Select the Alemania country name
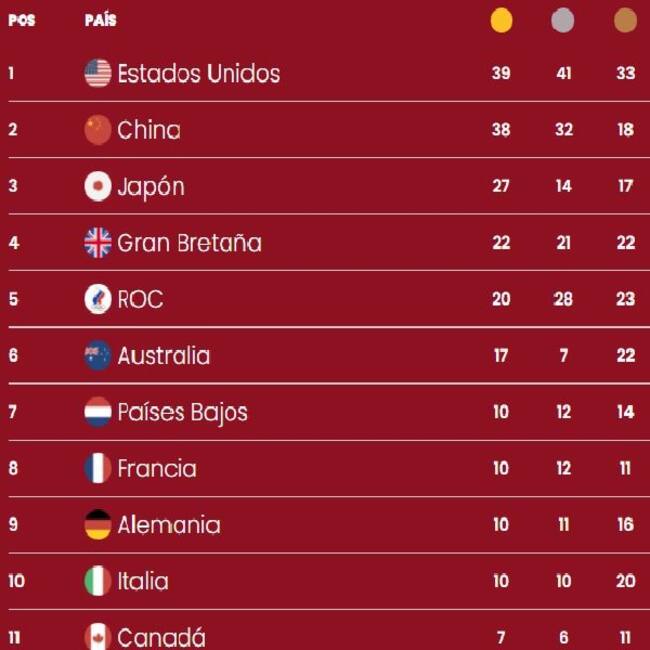Viewport: 650px width, 650px height. pos(168,525)
